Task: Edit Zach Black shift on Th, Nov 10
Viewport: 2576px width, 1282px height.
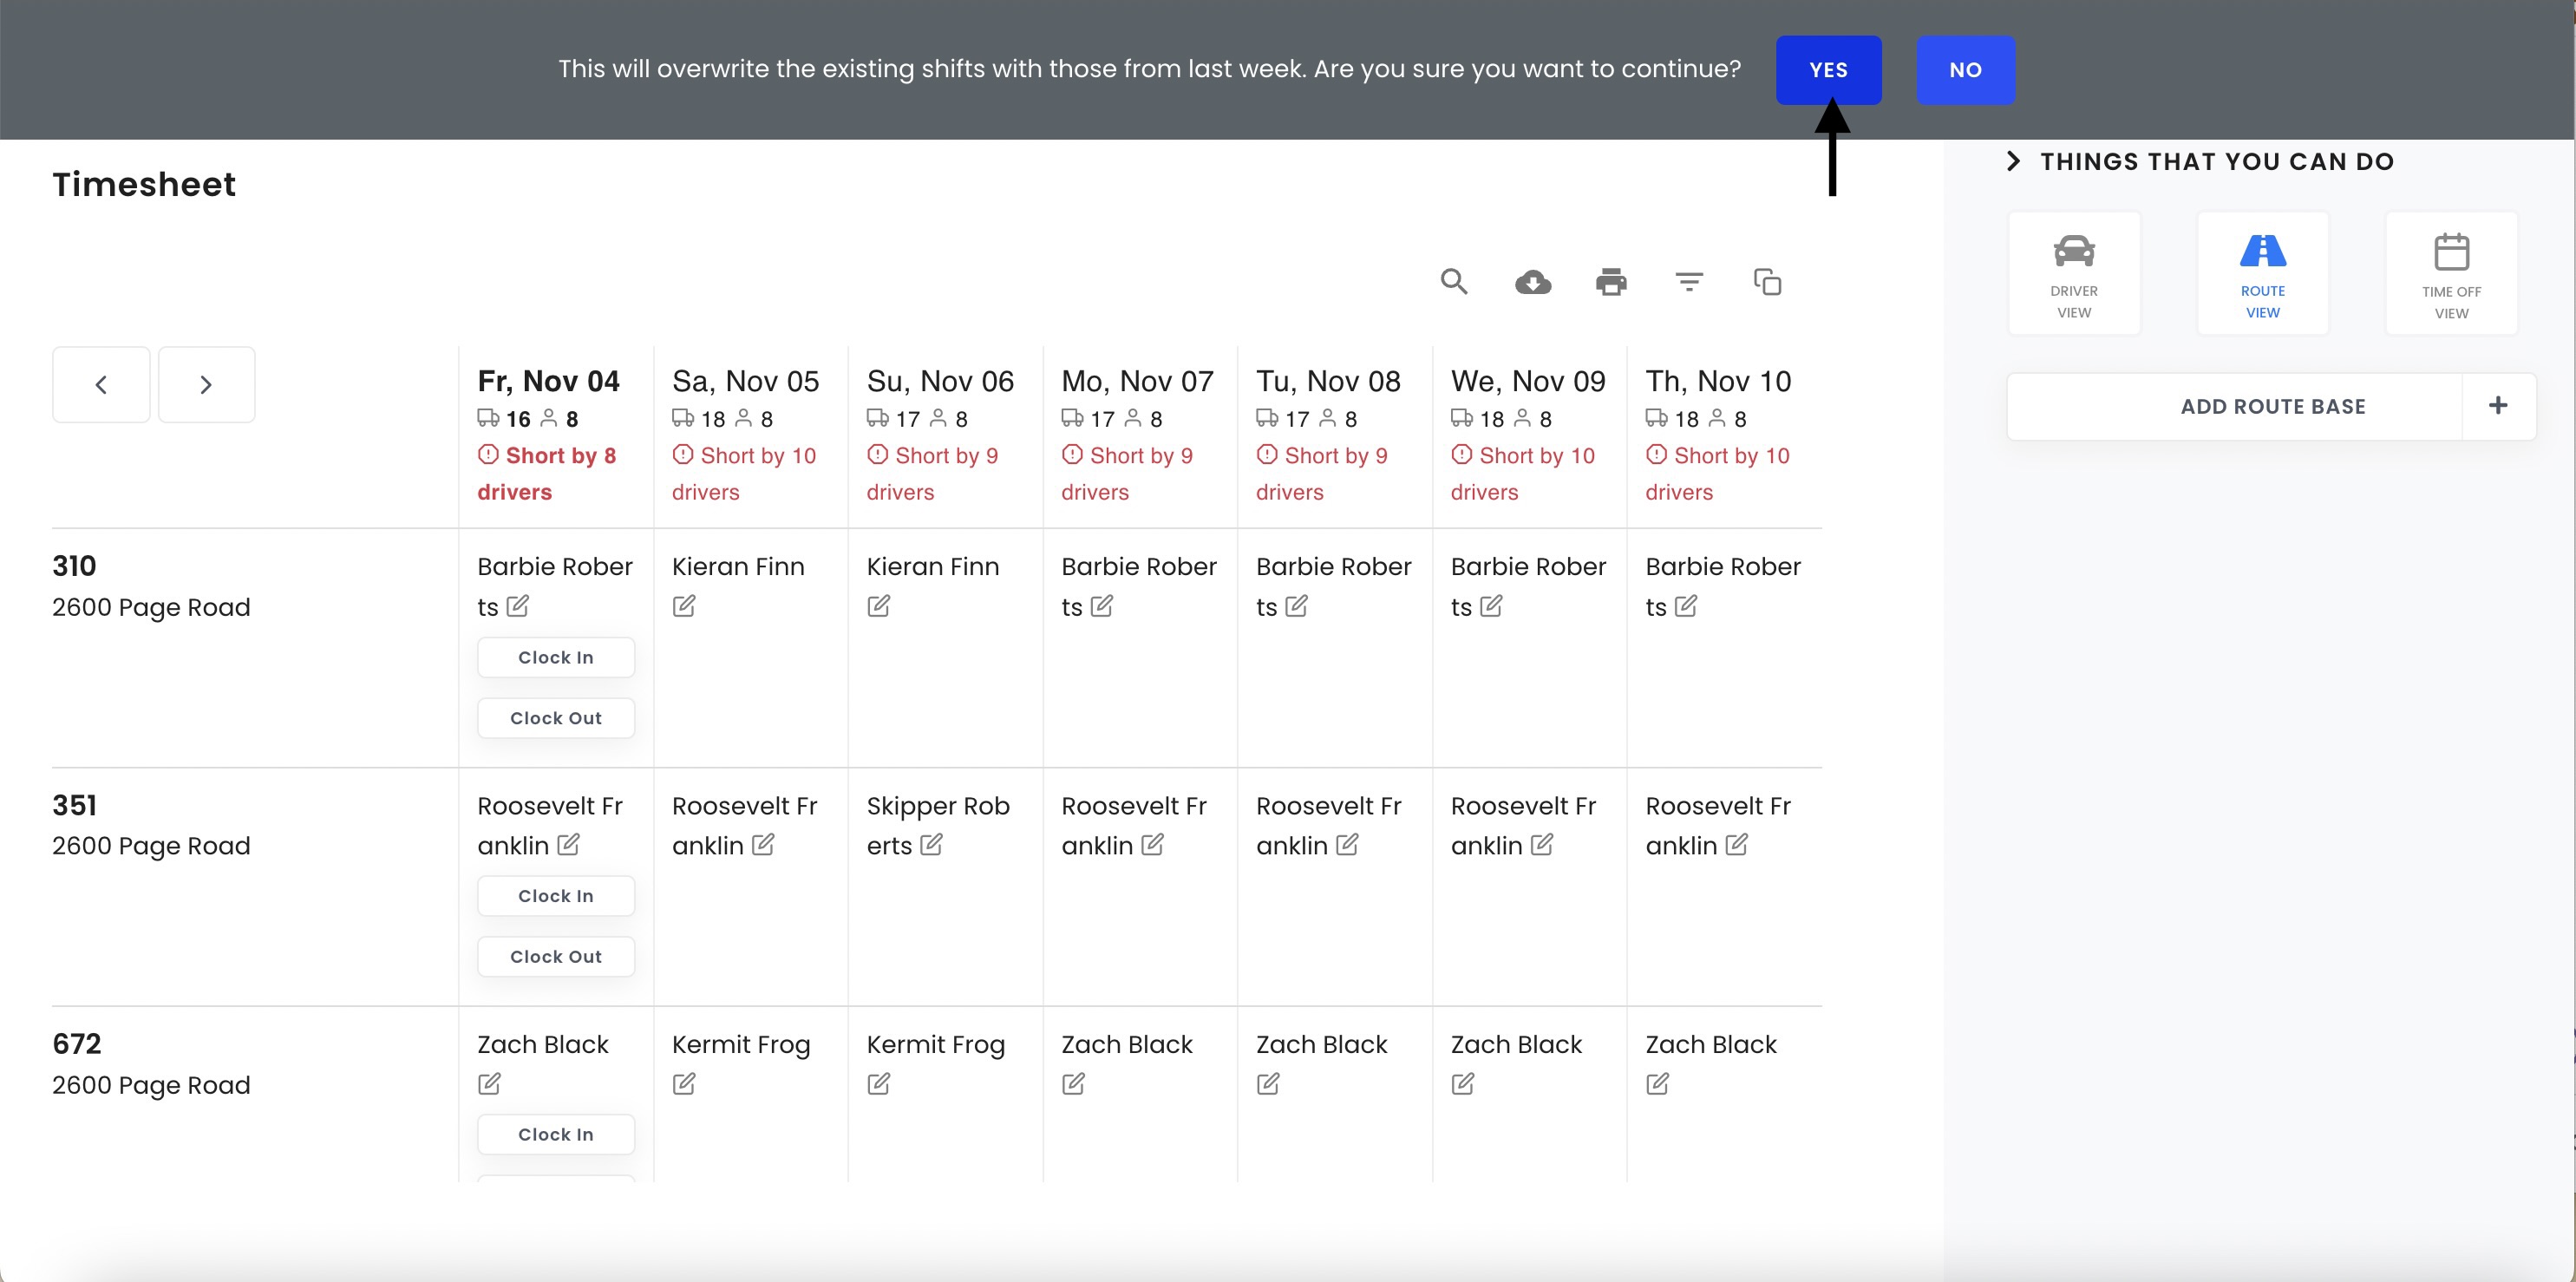Action: [1657, 1084]
